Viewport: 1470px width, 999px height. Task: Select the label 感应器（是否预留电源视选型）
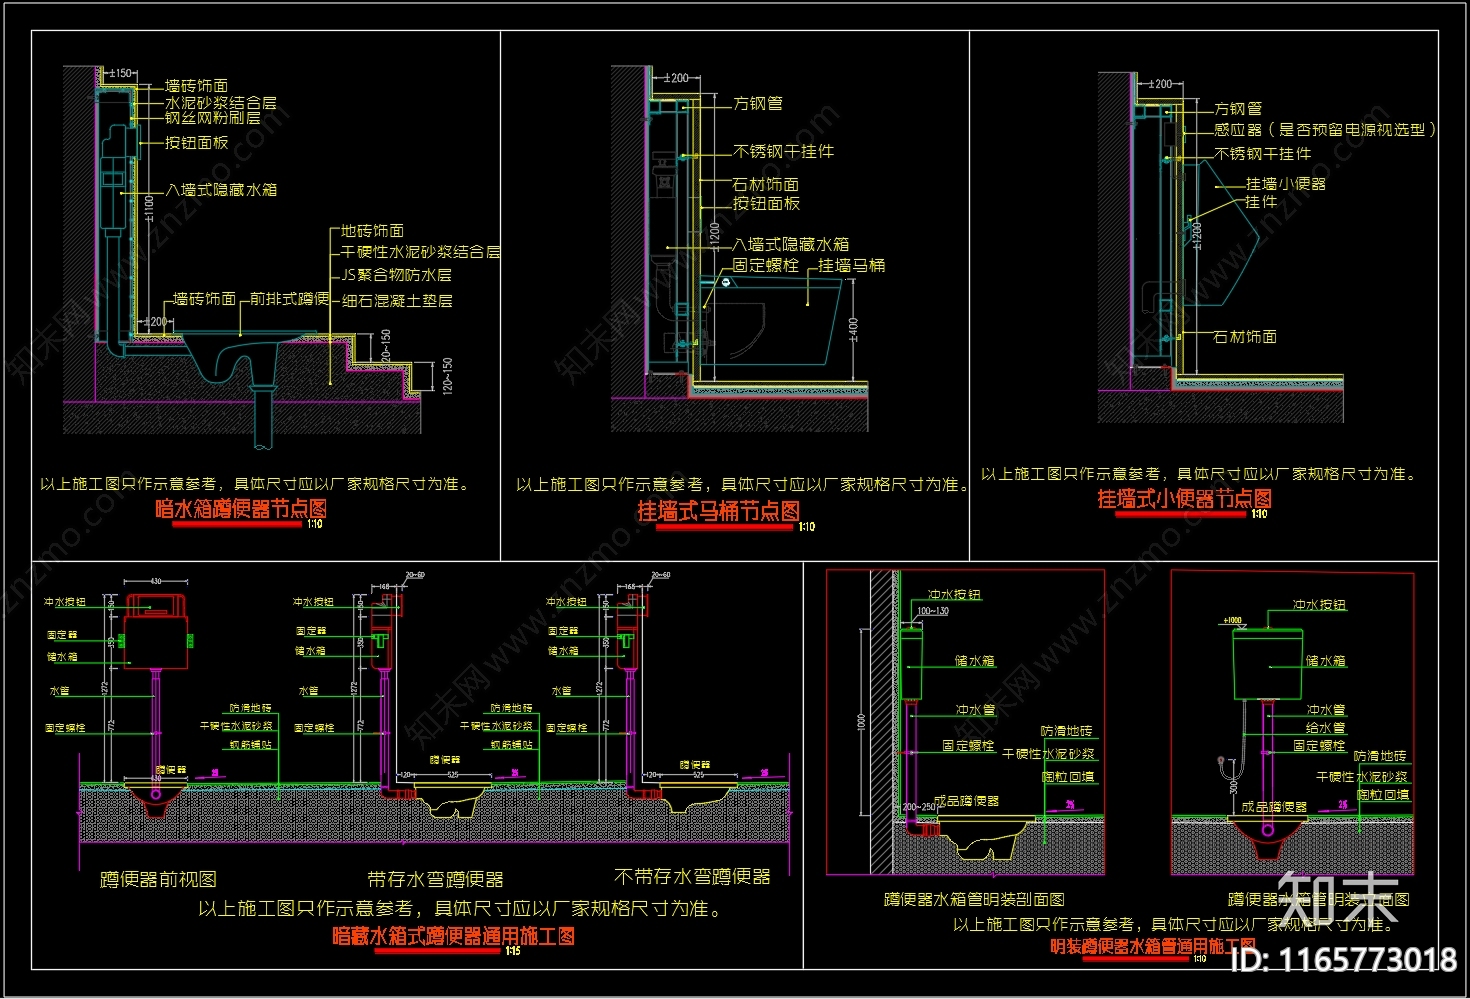click(1326, 130)
